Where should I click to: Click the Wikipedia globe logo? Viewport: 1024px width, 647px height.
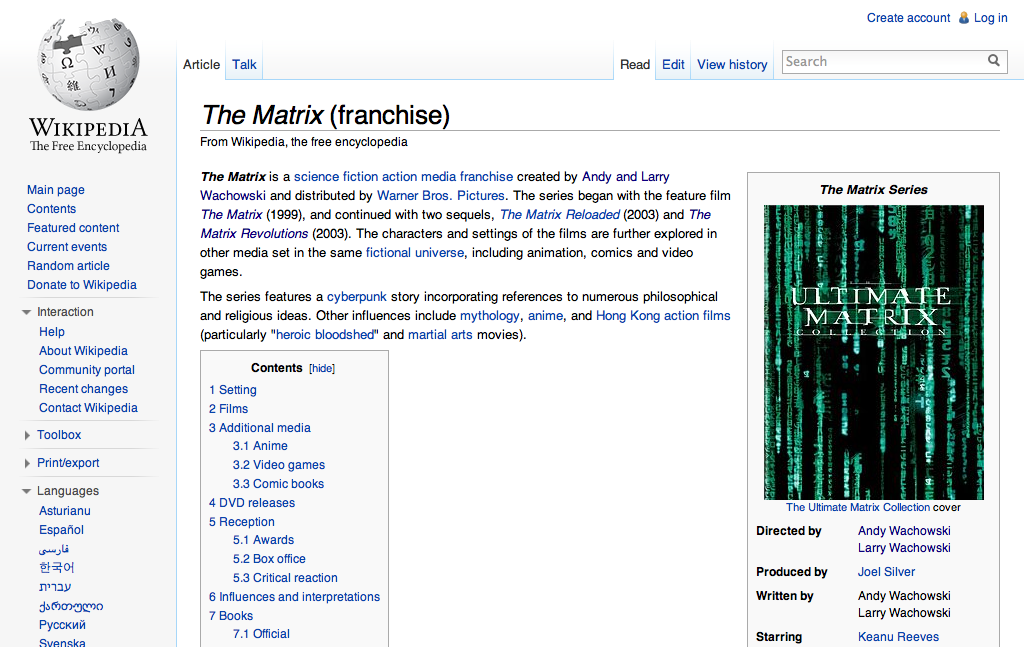pos(88,63)
